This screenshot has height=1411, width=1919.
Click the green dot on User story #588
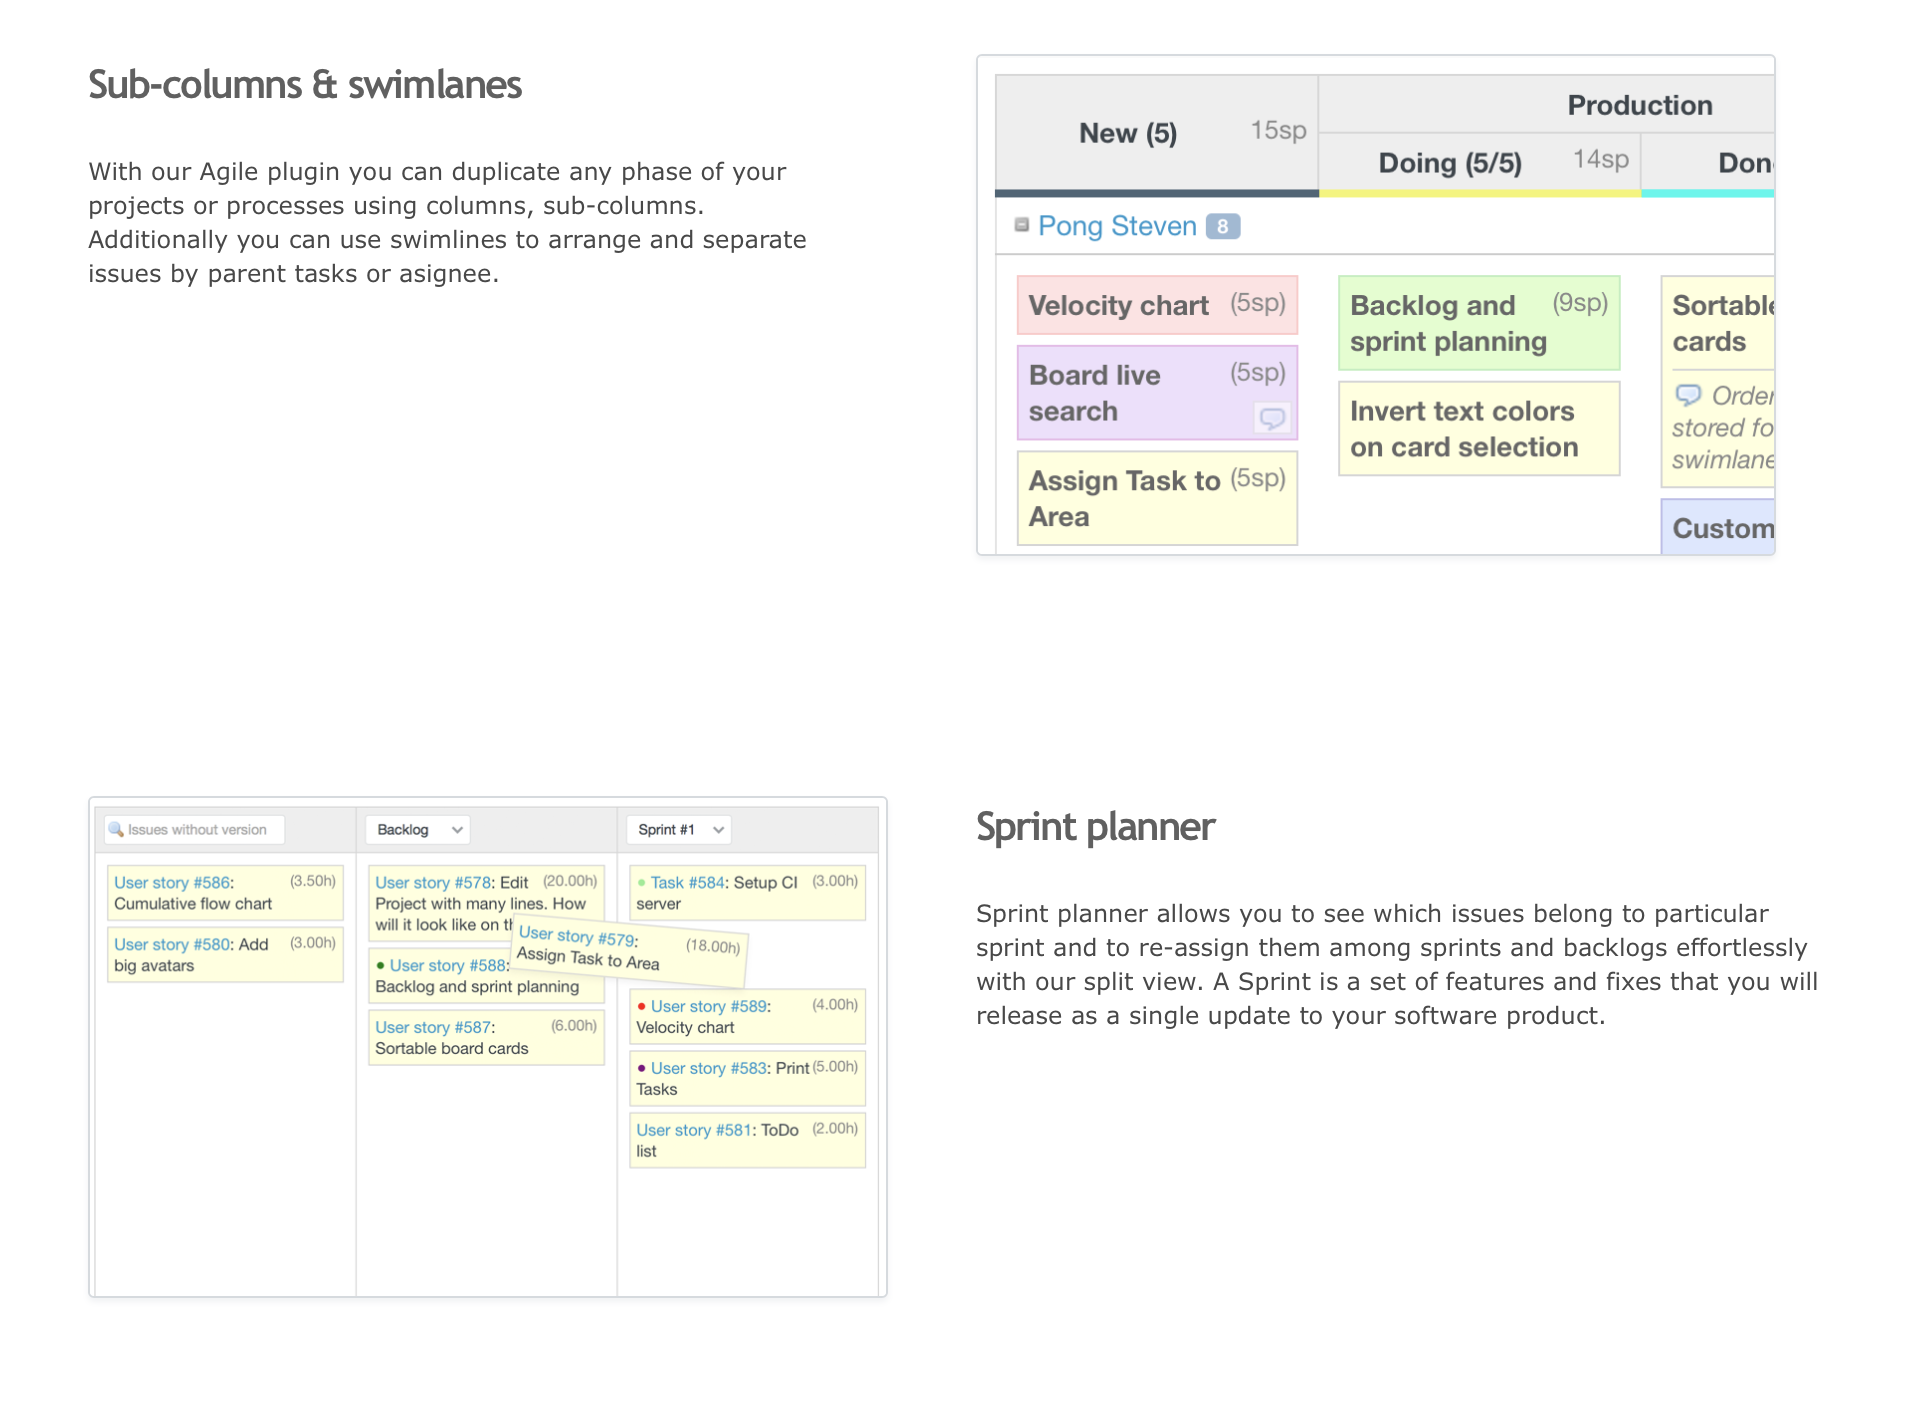pos(380,965)
